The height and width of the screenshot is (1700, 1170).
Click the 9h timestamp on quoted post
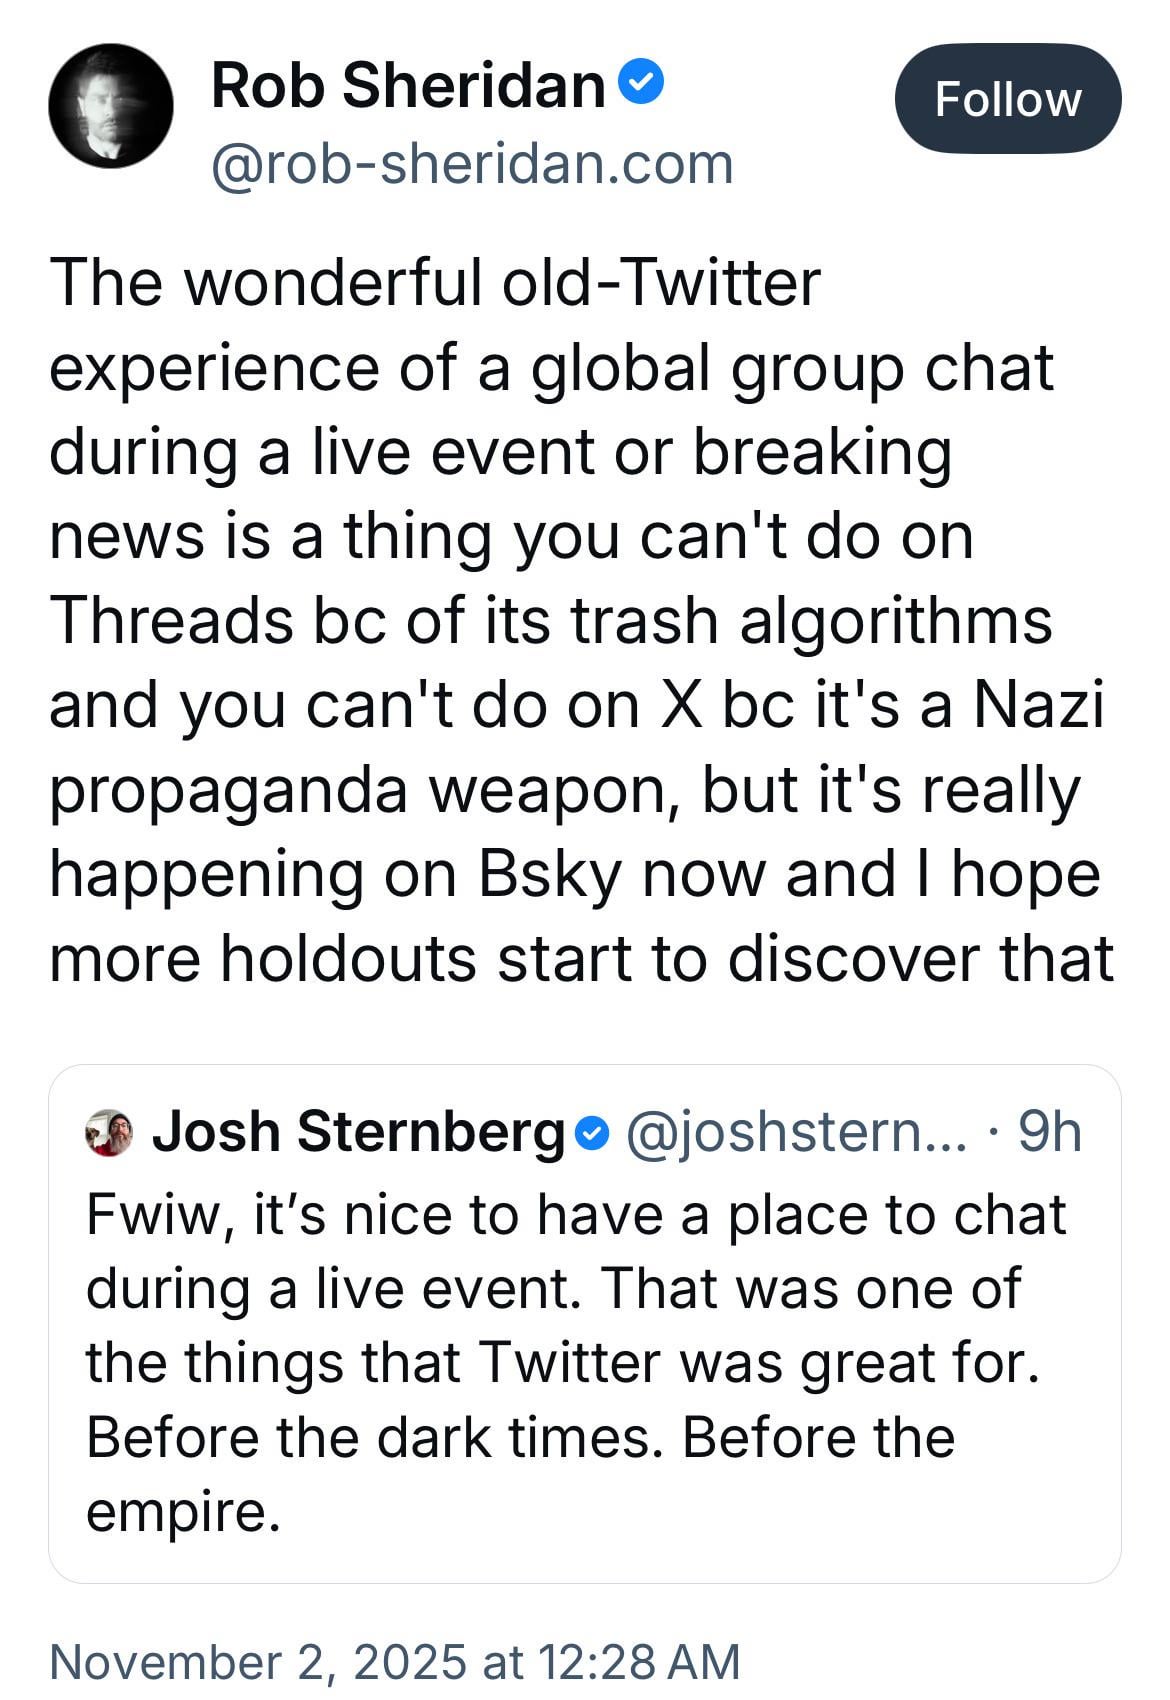click(x=1049, y=1132)
